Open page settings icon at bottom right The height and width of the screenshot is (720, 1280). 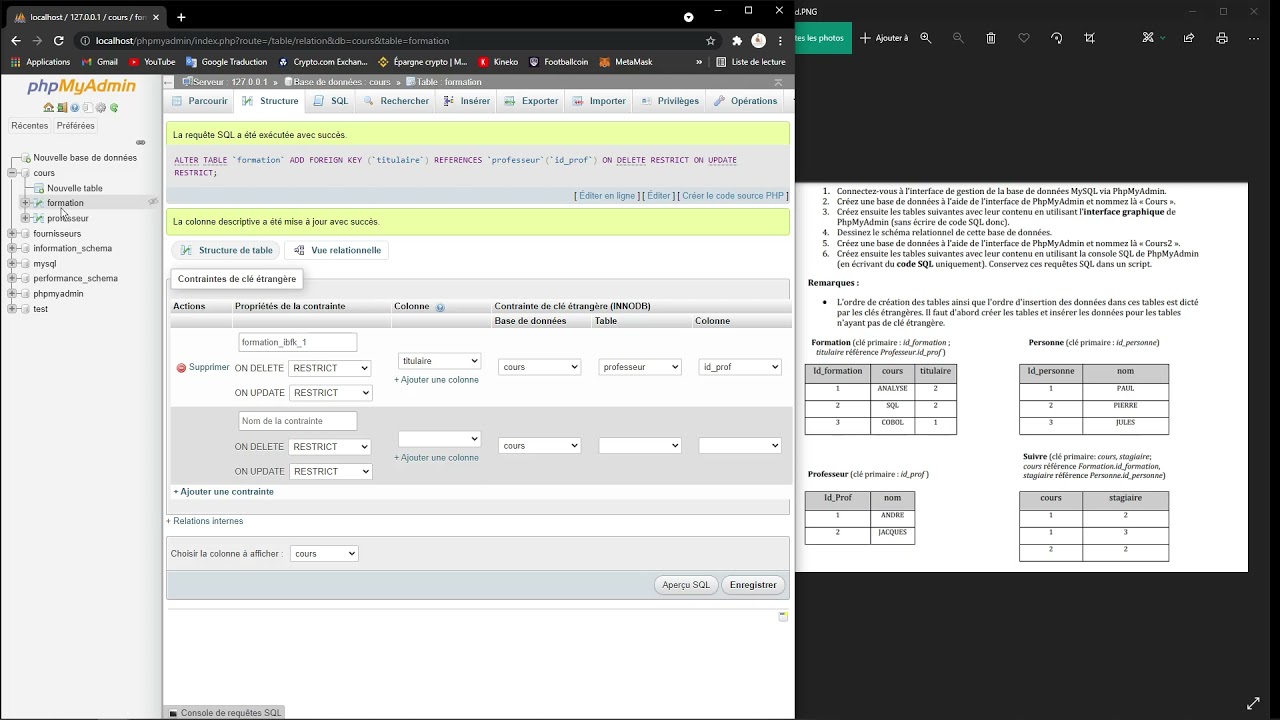[784, 616]
